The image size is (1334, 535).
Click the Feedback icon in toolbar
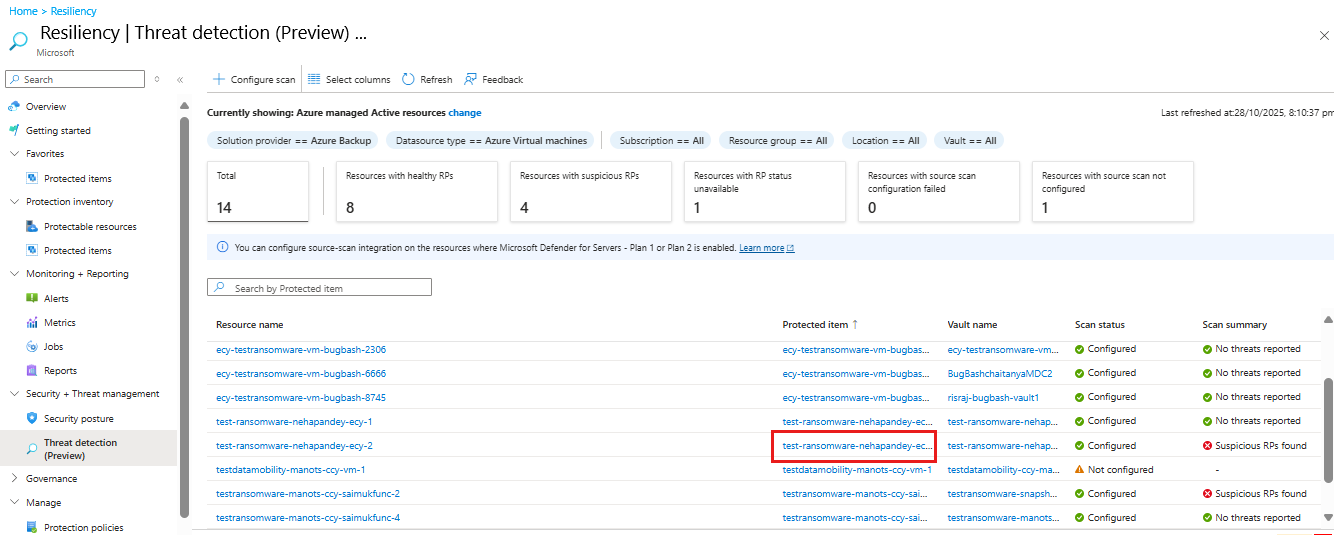[x=470, y=79]
